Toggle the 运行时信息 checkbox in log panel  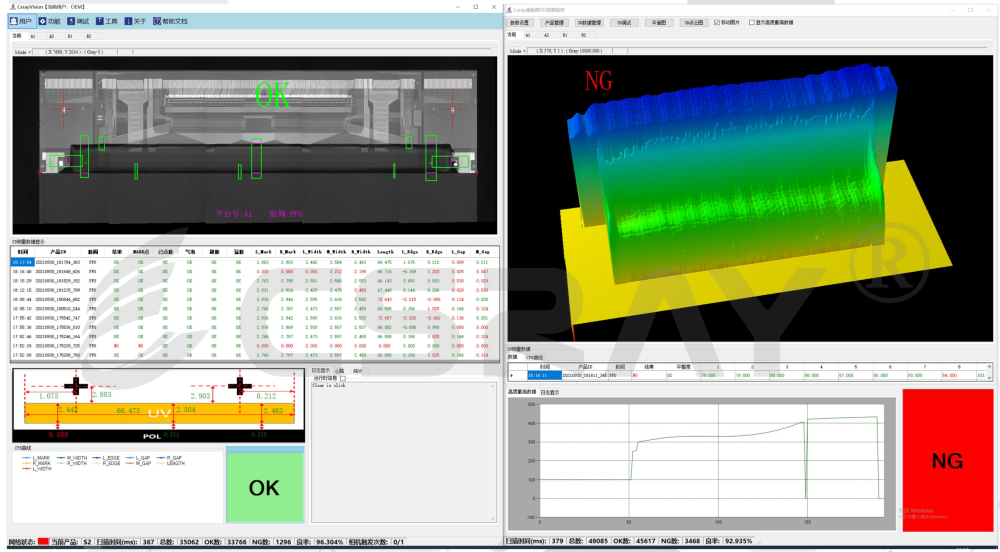click(343, 379)
